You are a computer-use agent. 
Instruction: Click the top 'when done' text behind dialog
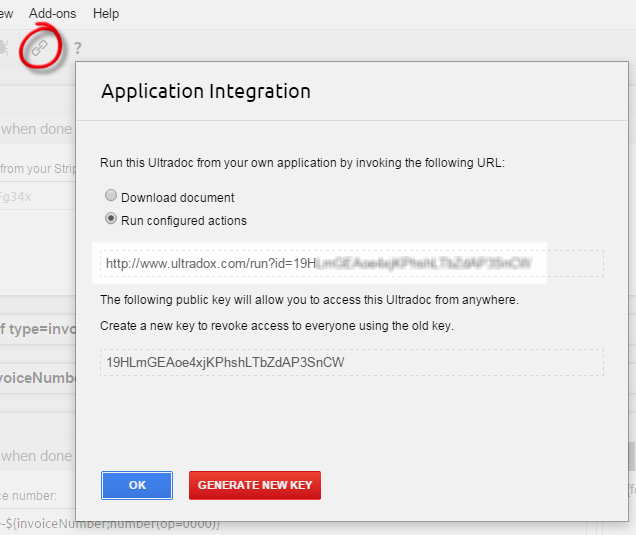[x=37, y=129]
